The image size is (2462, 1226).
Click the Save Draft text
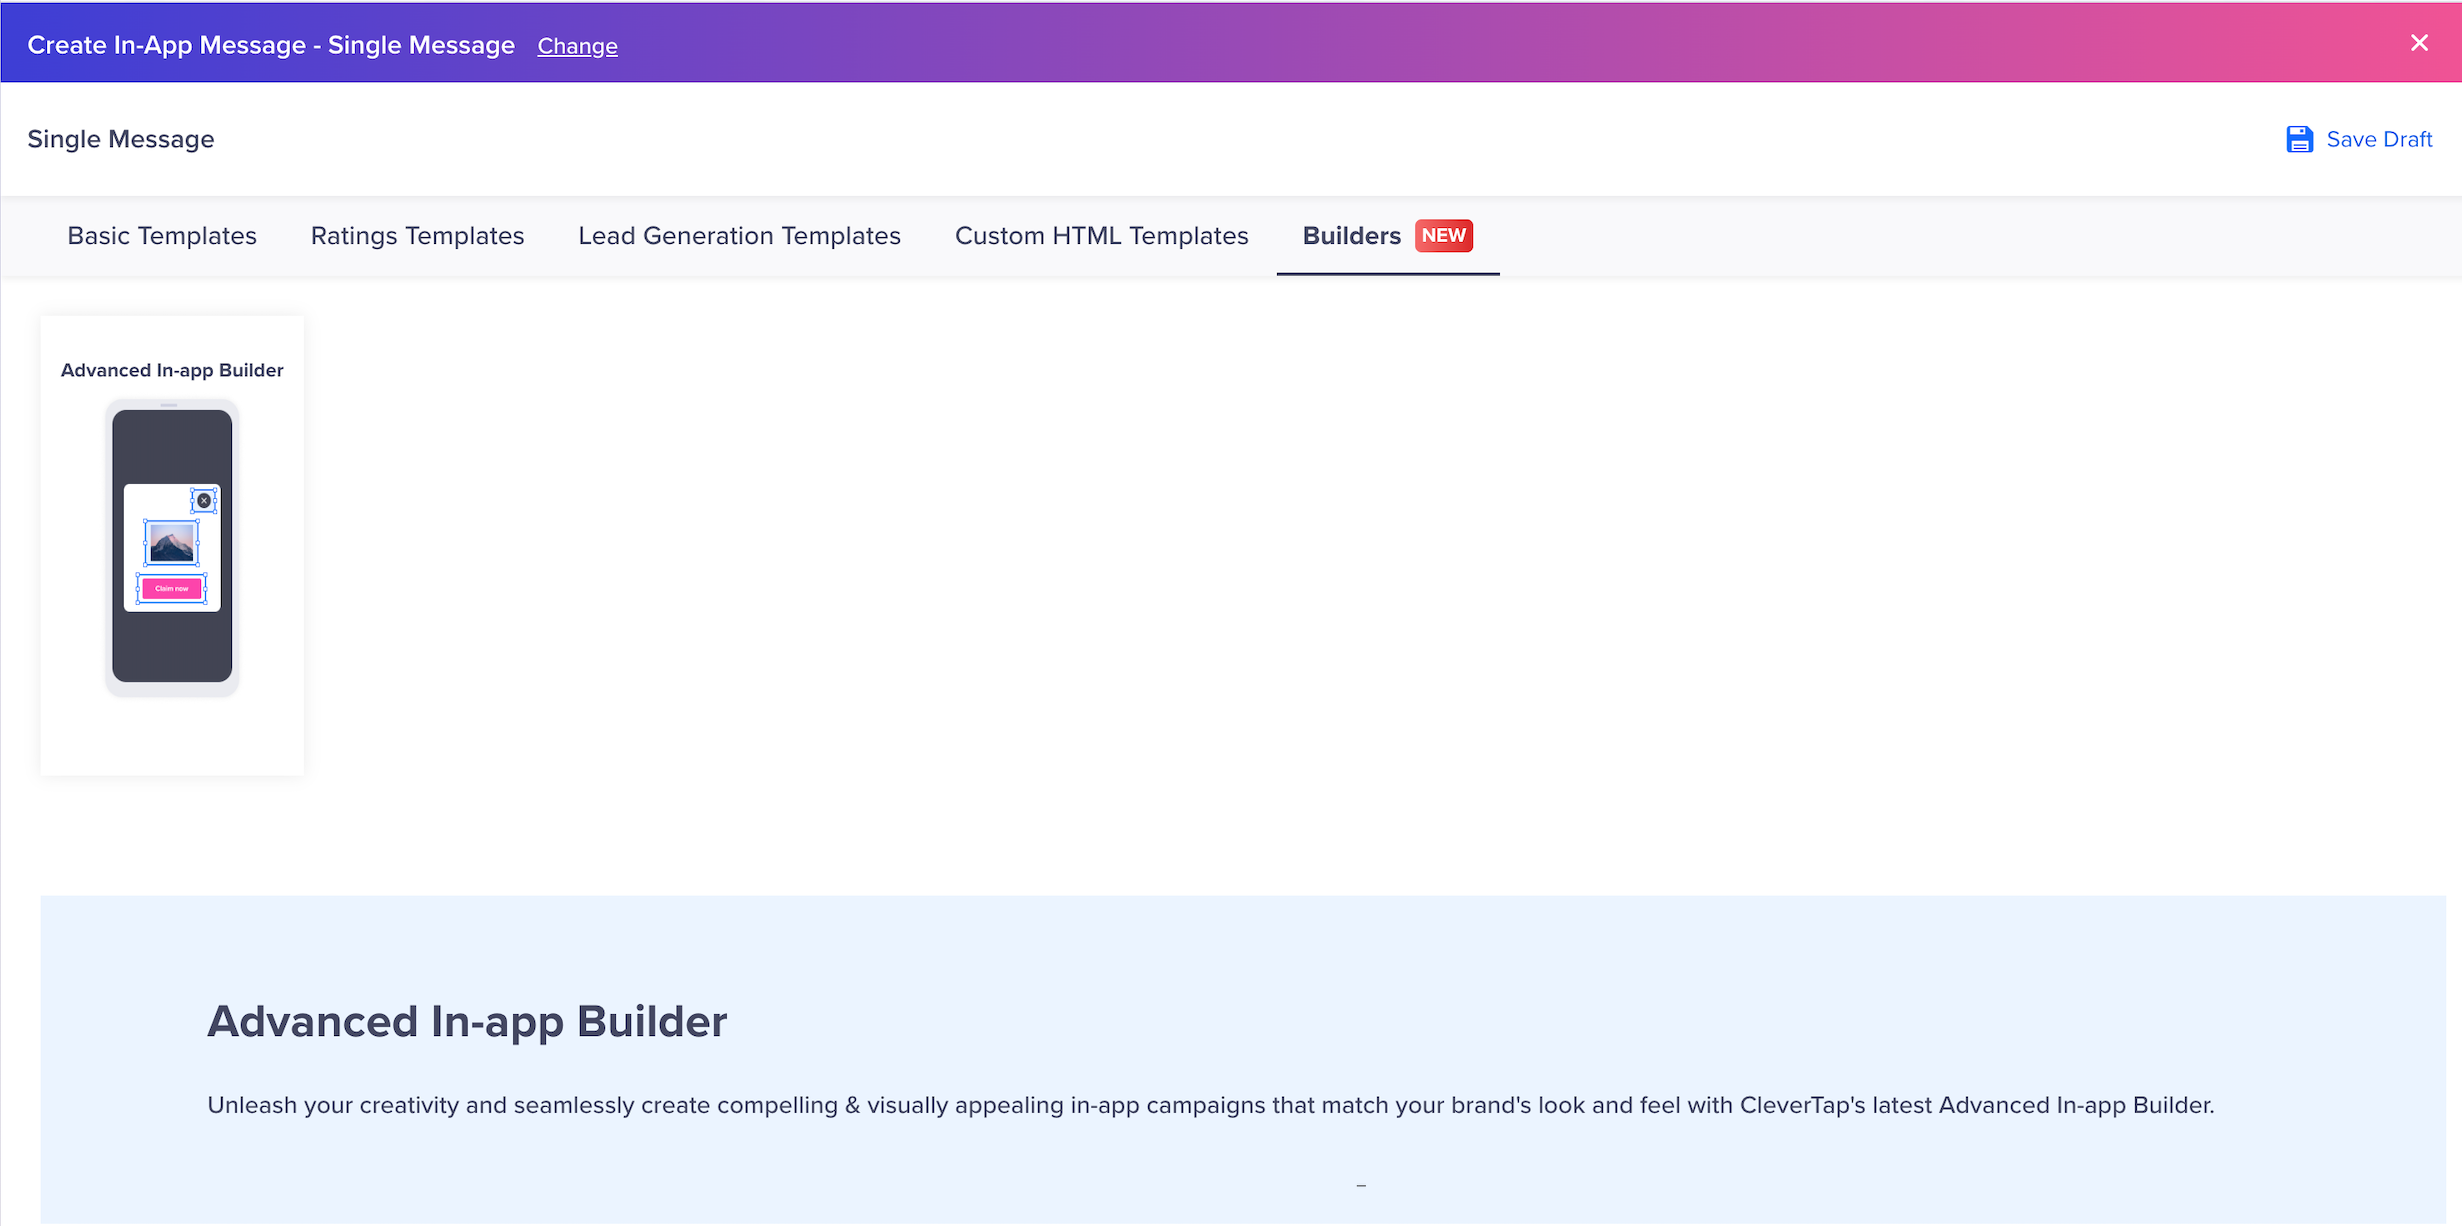pyautogui.click(x=2379, y=139)
